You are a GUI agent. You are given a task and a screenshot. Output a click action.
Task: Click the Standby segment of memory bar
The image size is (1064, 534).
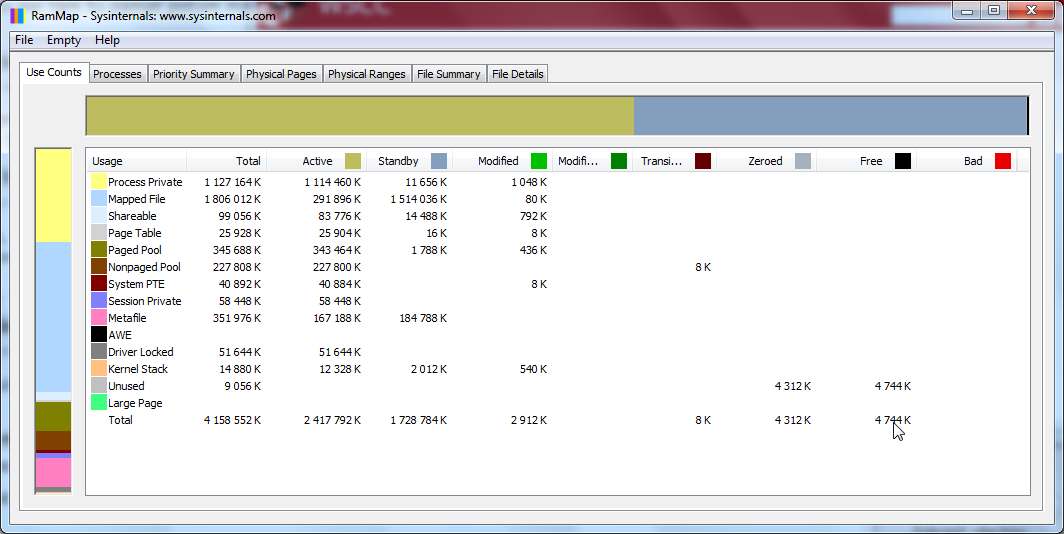point(830,116)
